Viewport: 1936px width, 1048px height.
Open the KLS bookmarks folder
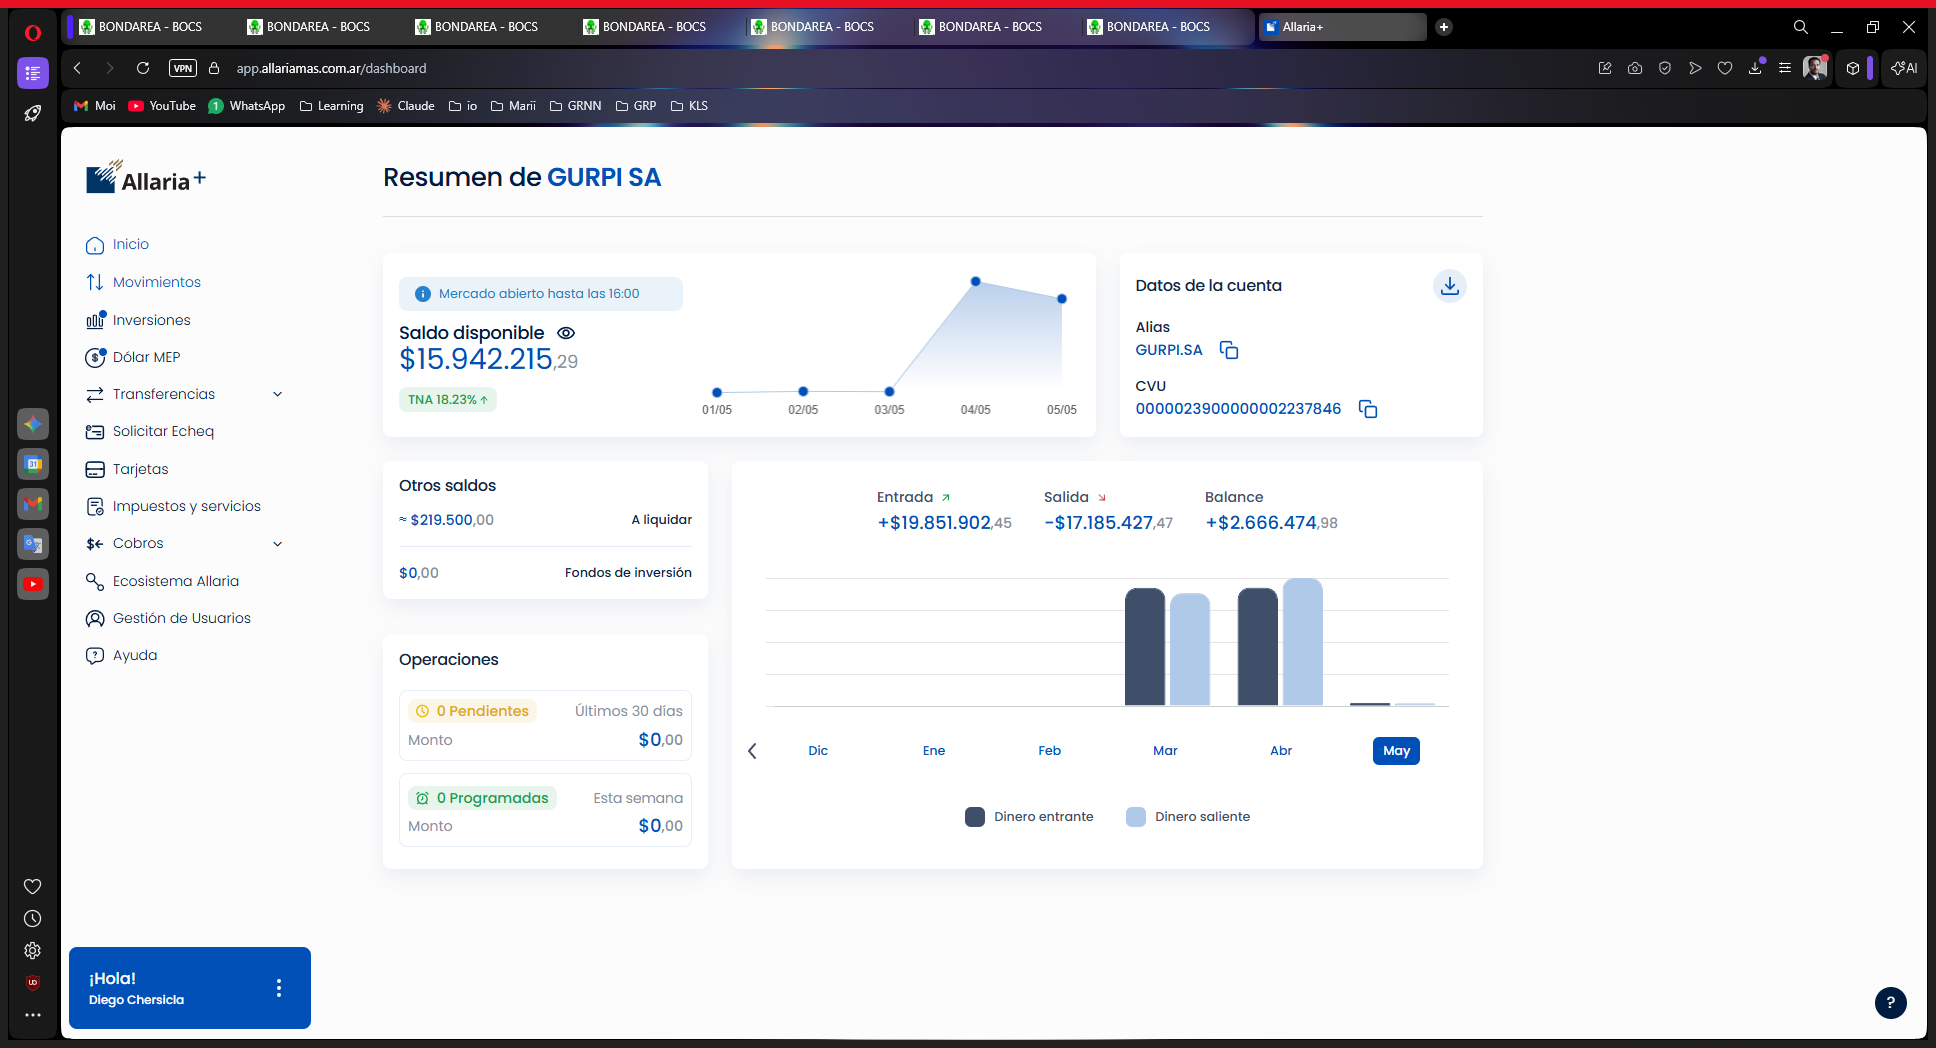689,106
